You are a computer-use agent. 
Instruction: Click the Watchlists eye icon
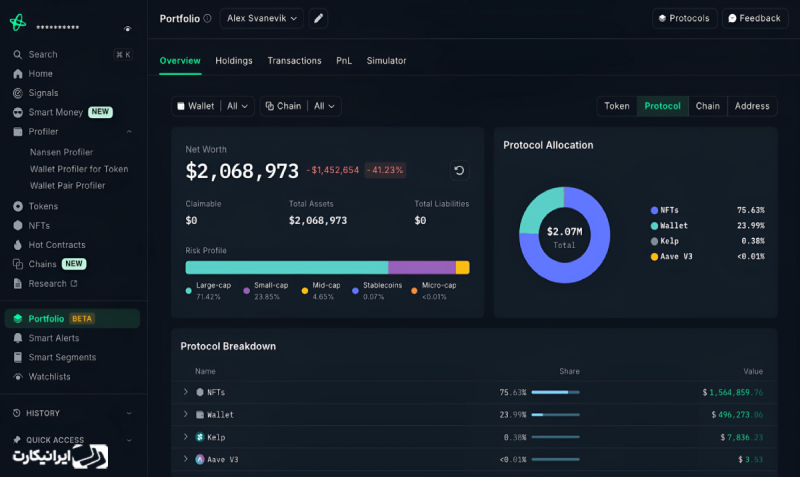coord(18,376)
